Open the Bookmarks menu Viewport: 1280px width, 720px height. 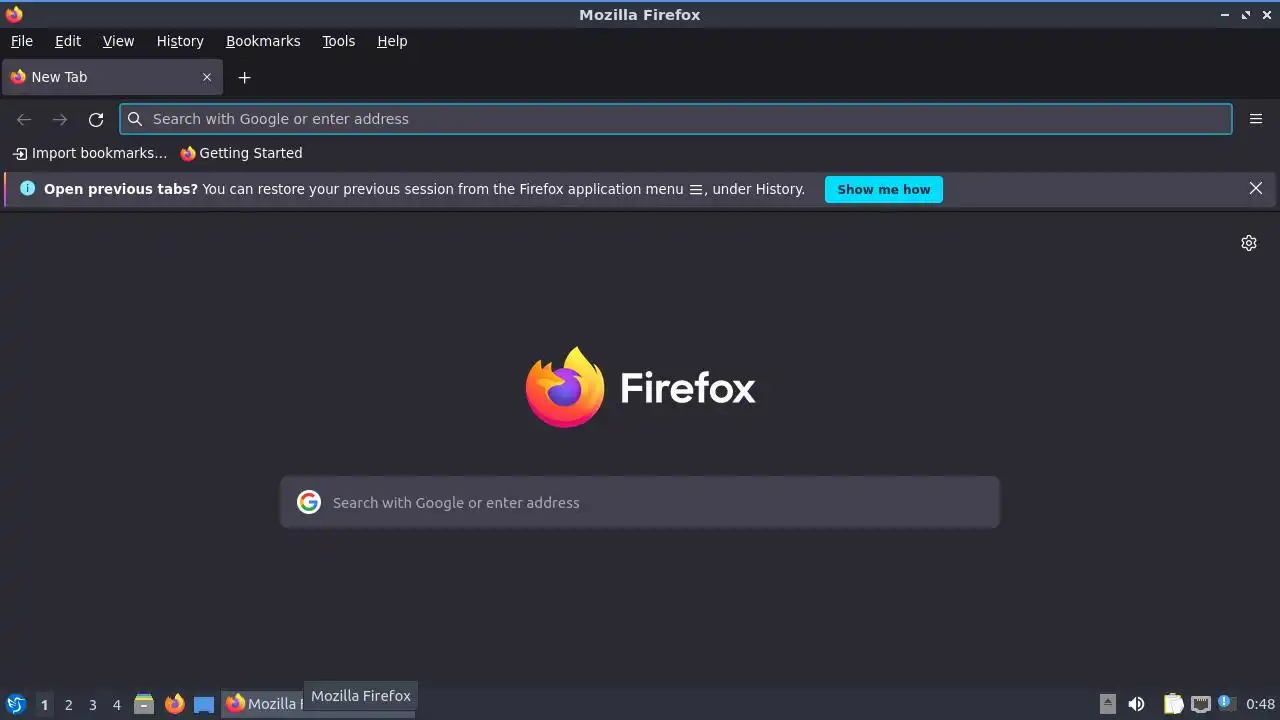tap(263, 41)
